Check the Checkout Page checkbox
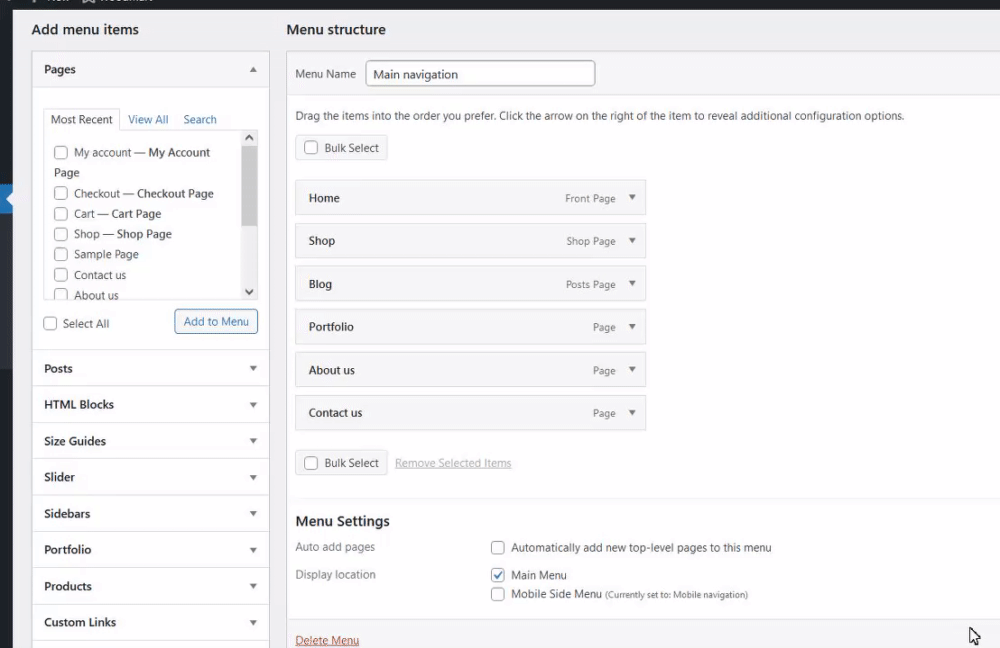The image size is (1000, 648). point(61,193)
